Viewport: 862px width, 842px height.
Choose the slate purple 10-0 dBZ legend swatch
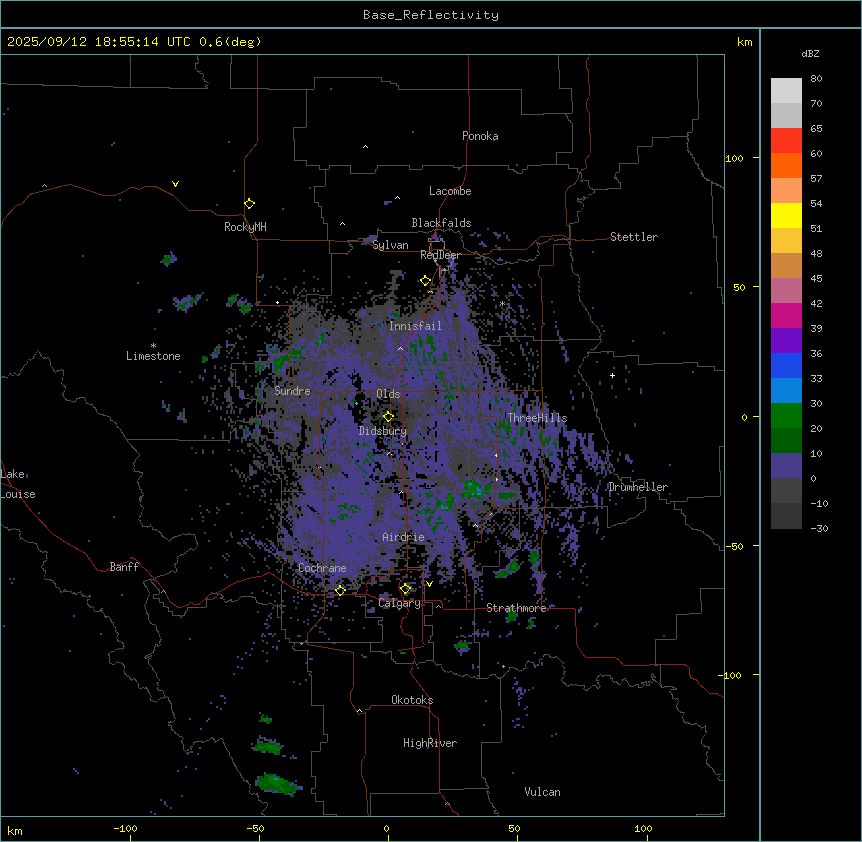pos(786,466)
